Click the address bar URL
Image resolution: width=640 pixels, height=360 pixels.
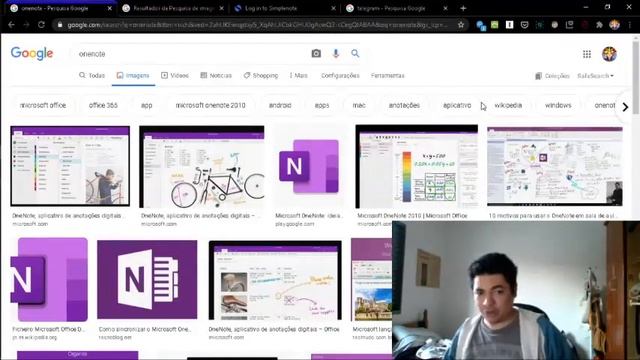[x=257, y=25]
